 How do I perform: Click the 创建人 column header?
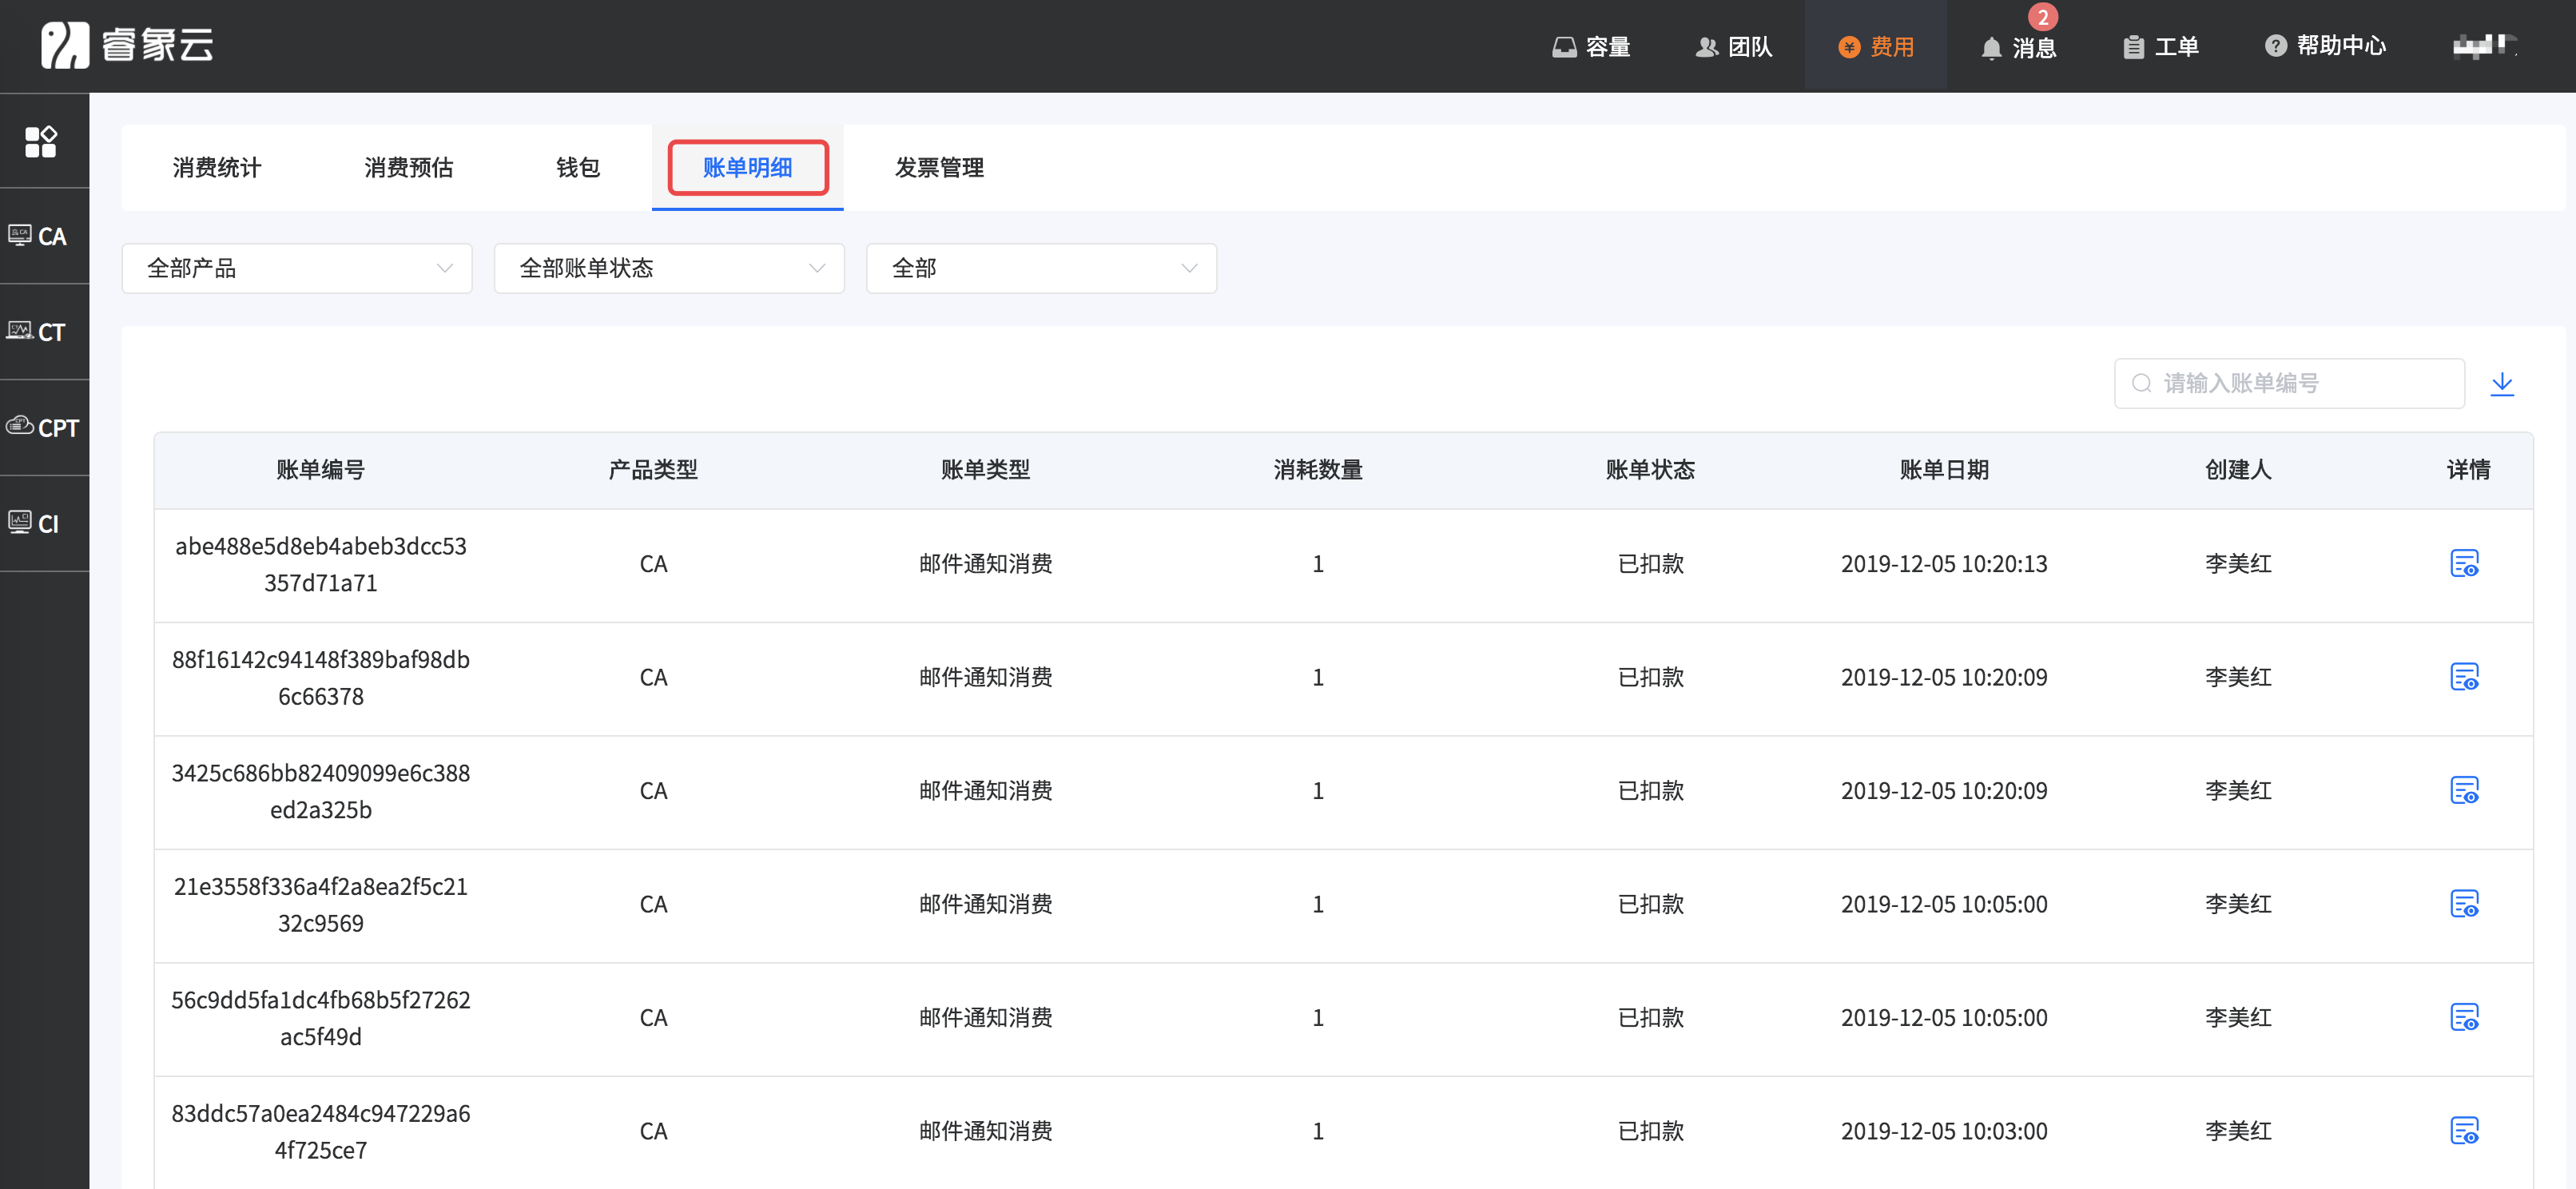2238,469
